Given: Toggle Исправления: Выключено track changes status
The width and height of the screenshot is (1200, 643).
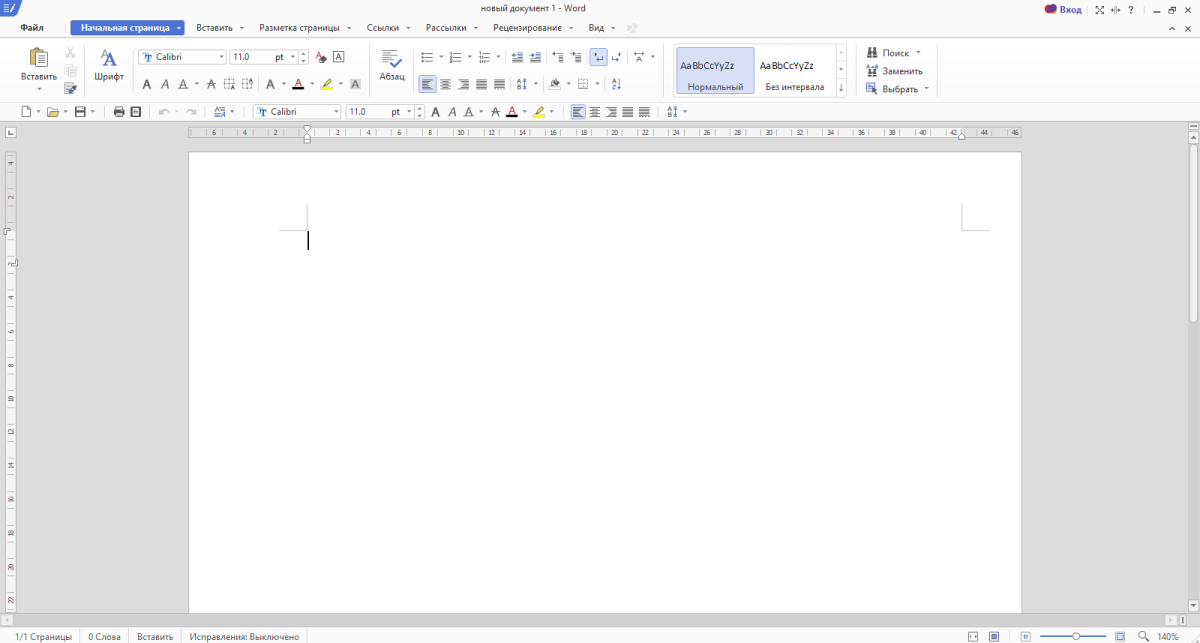Looking at the screenshot, I should pyautogui.click(x=245, y=636).
